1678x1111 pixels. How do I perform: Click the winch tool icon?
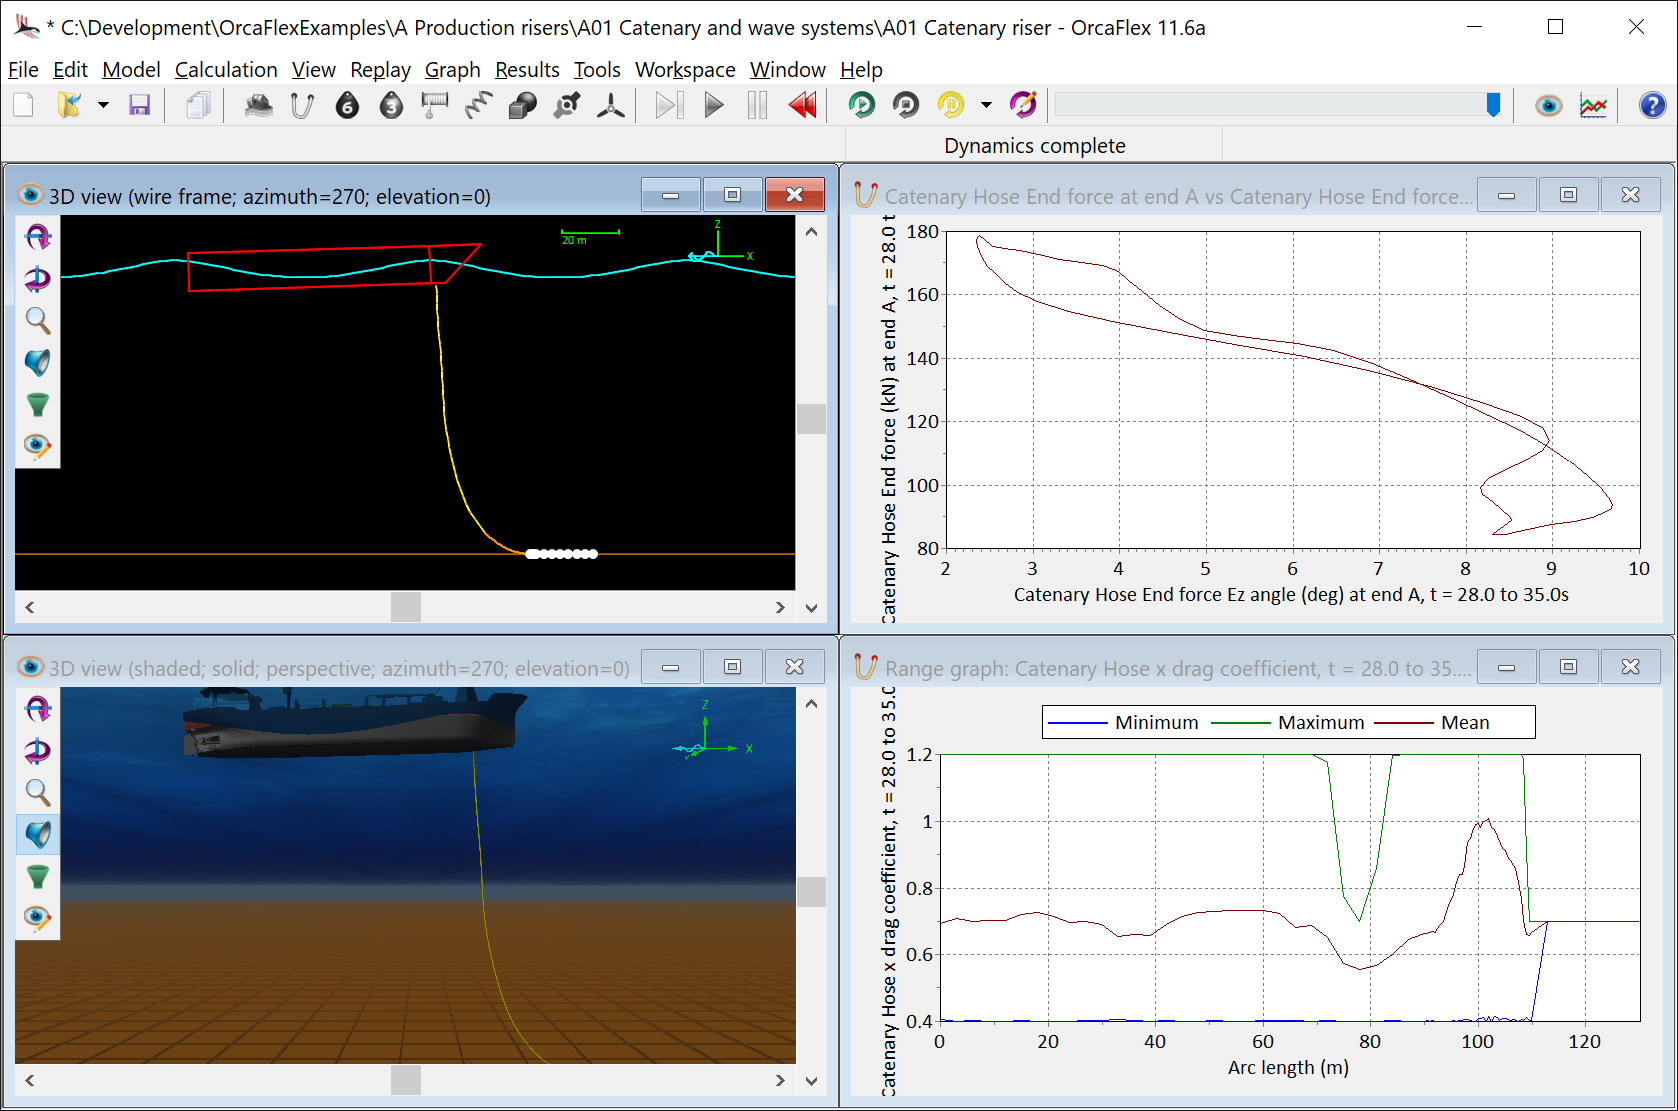point(435,105)
